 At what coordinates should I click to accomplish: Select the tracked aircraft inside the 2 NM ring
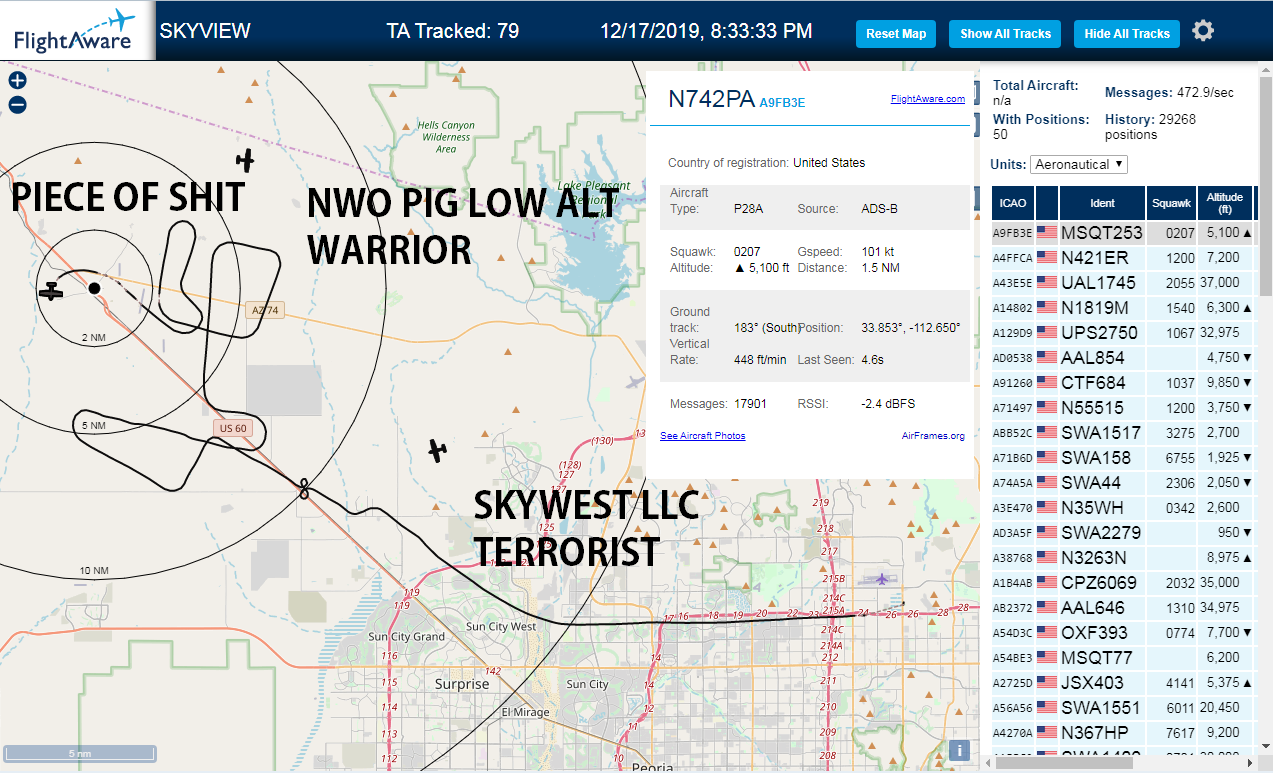click(x=51, y=291)
